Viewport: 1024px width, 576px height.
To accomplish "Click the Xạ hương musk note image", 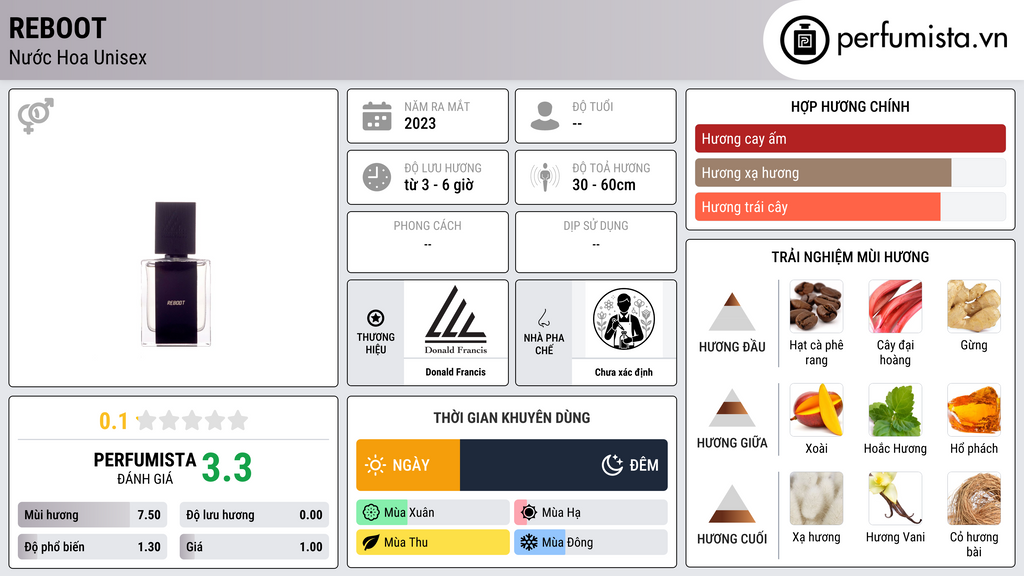I will [816, 498].
